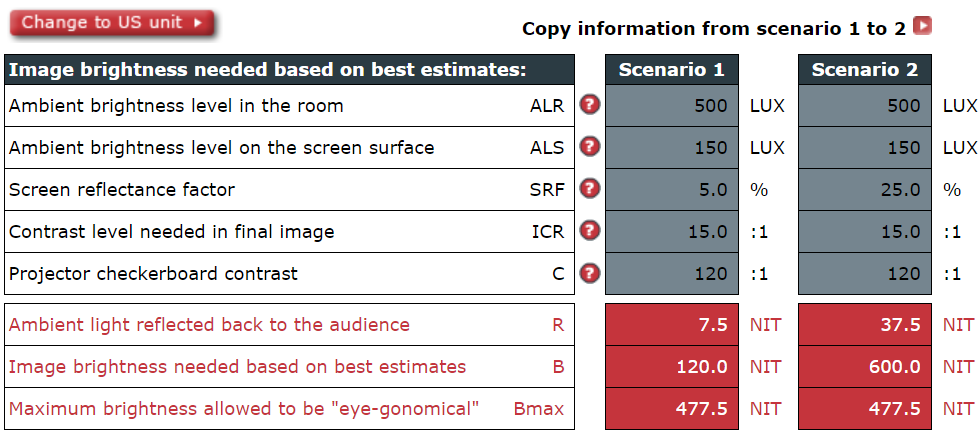Show help for SRF screen reflectance factor
Viewport: 979px width, 438px height.
click(589, 188)
